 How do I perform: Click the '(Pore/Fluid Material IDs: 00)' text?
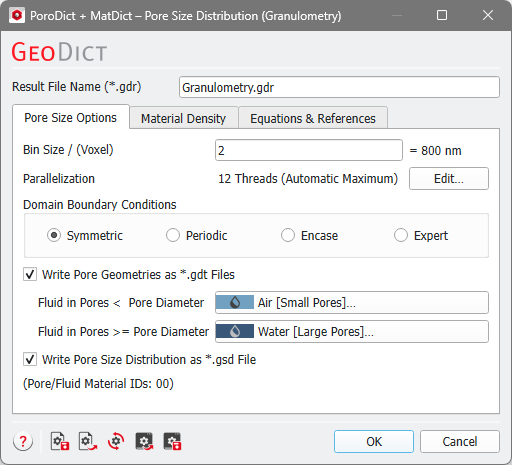98,384
